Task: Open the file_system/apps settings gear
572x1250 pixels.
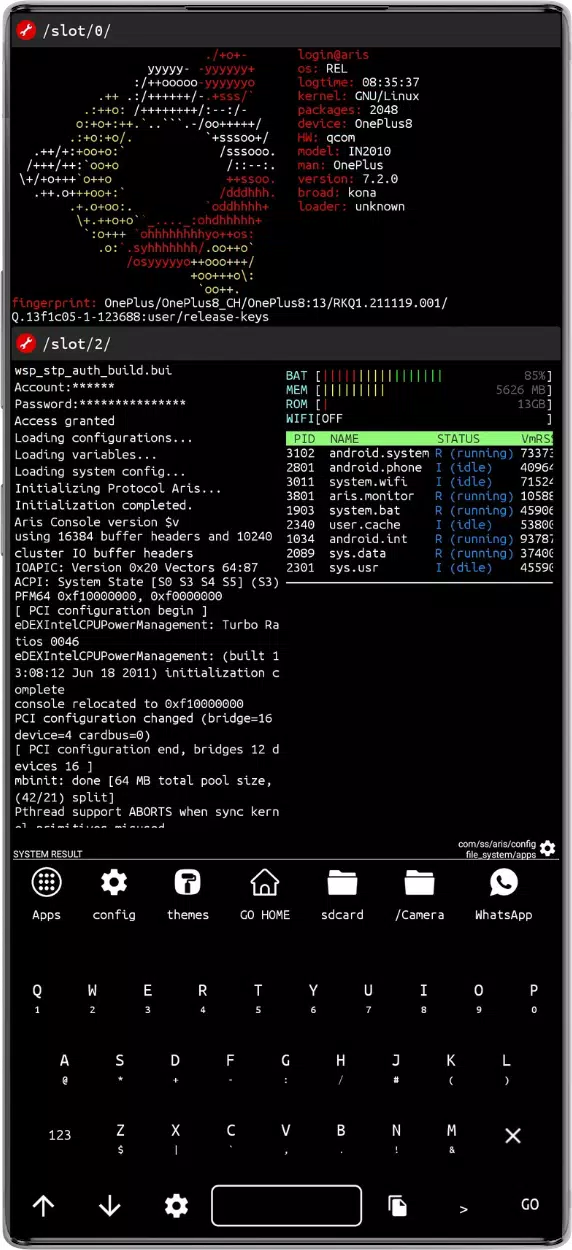Action: 548,849
